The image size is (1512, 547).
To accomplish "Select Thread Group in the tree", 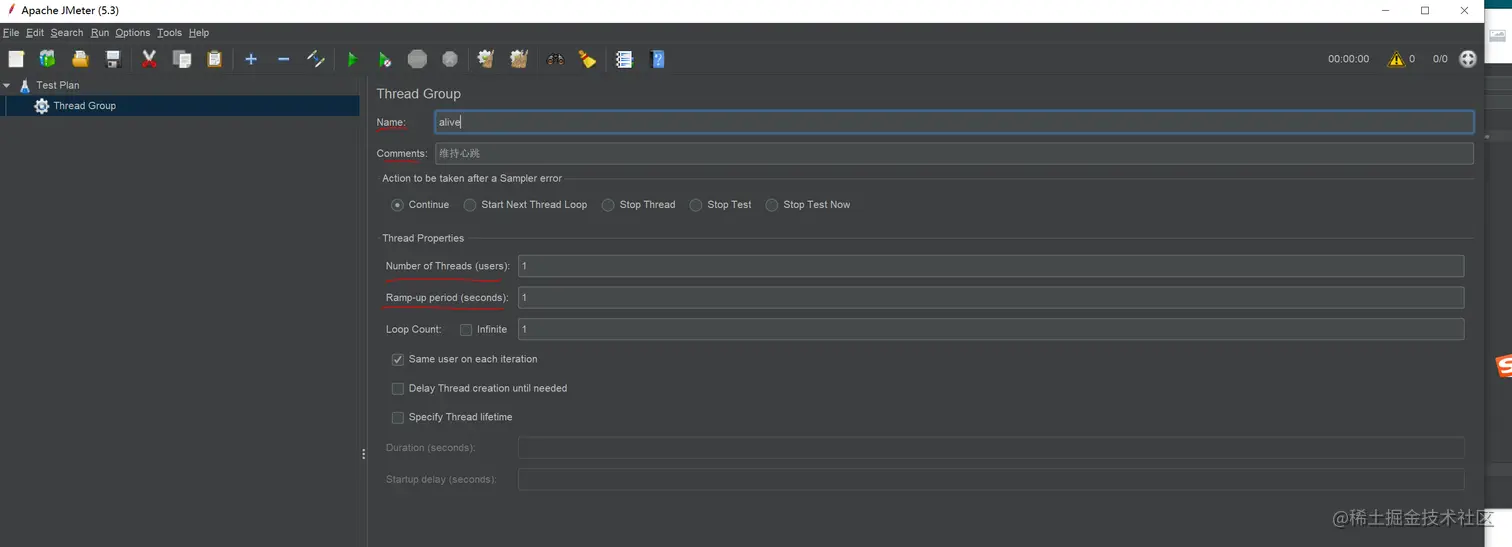I will 84,105.
